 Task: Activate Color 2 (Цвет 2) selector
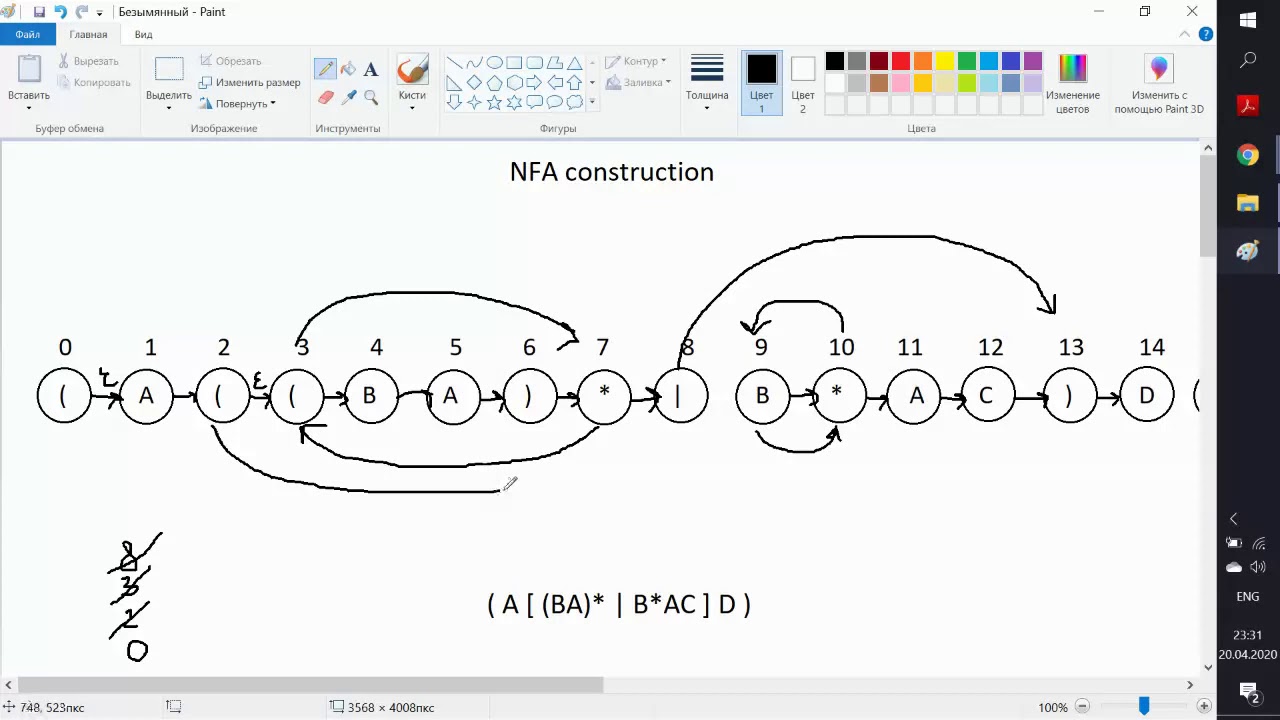click(x=803, y=83)
